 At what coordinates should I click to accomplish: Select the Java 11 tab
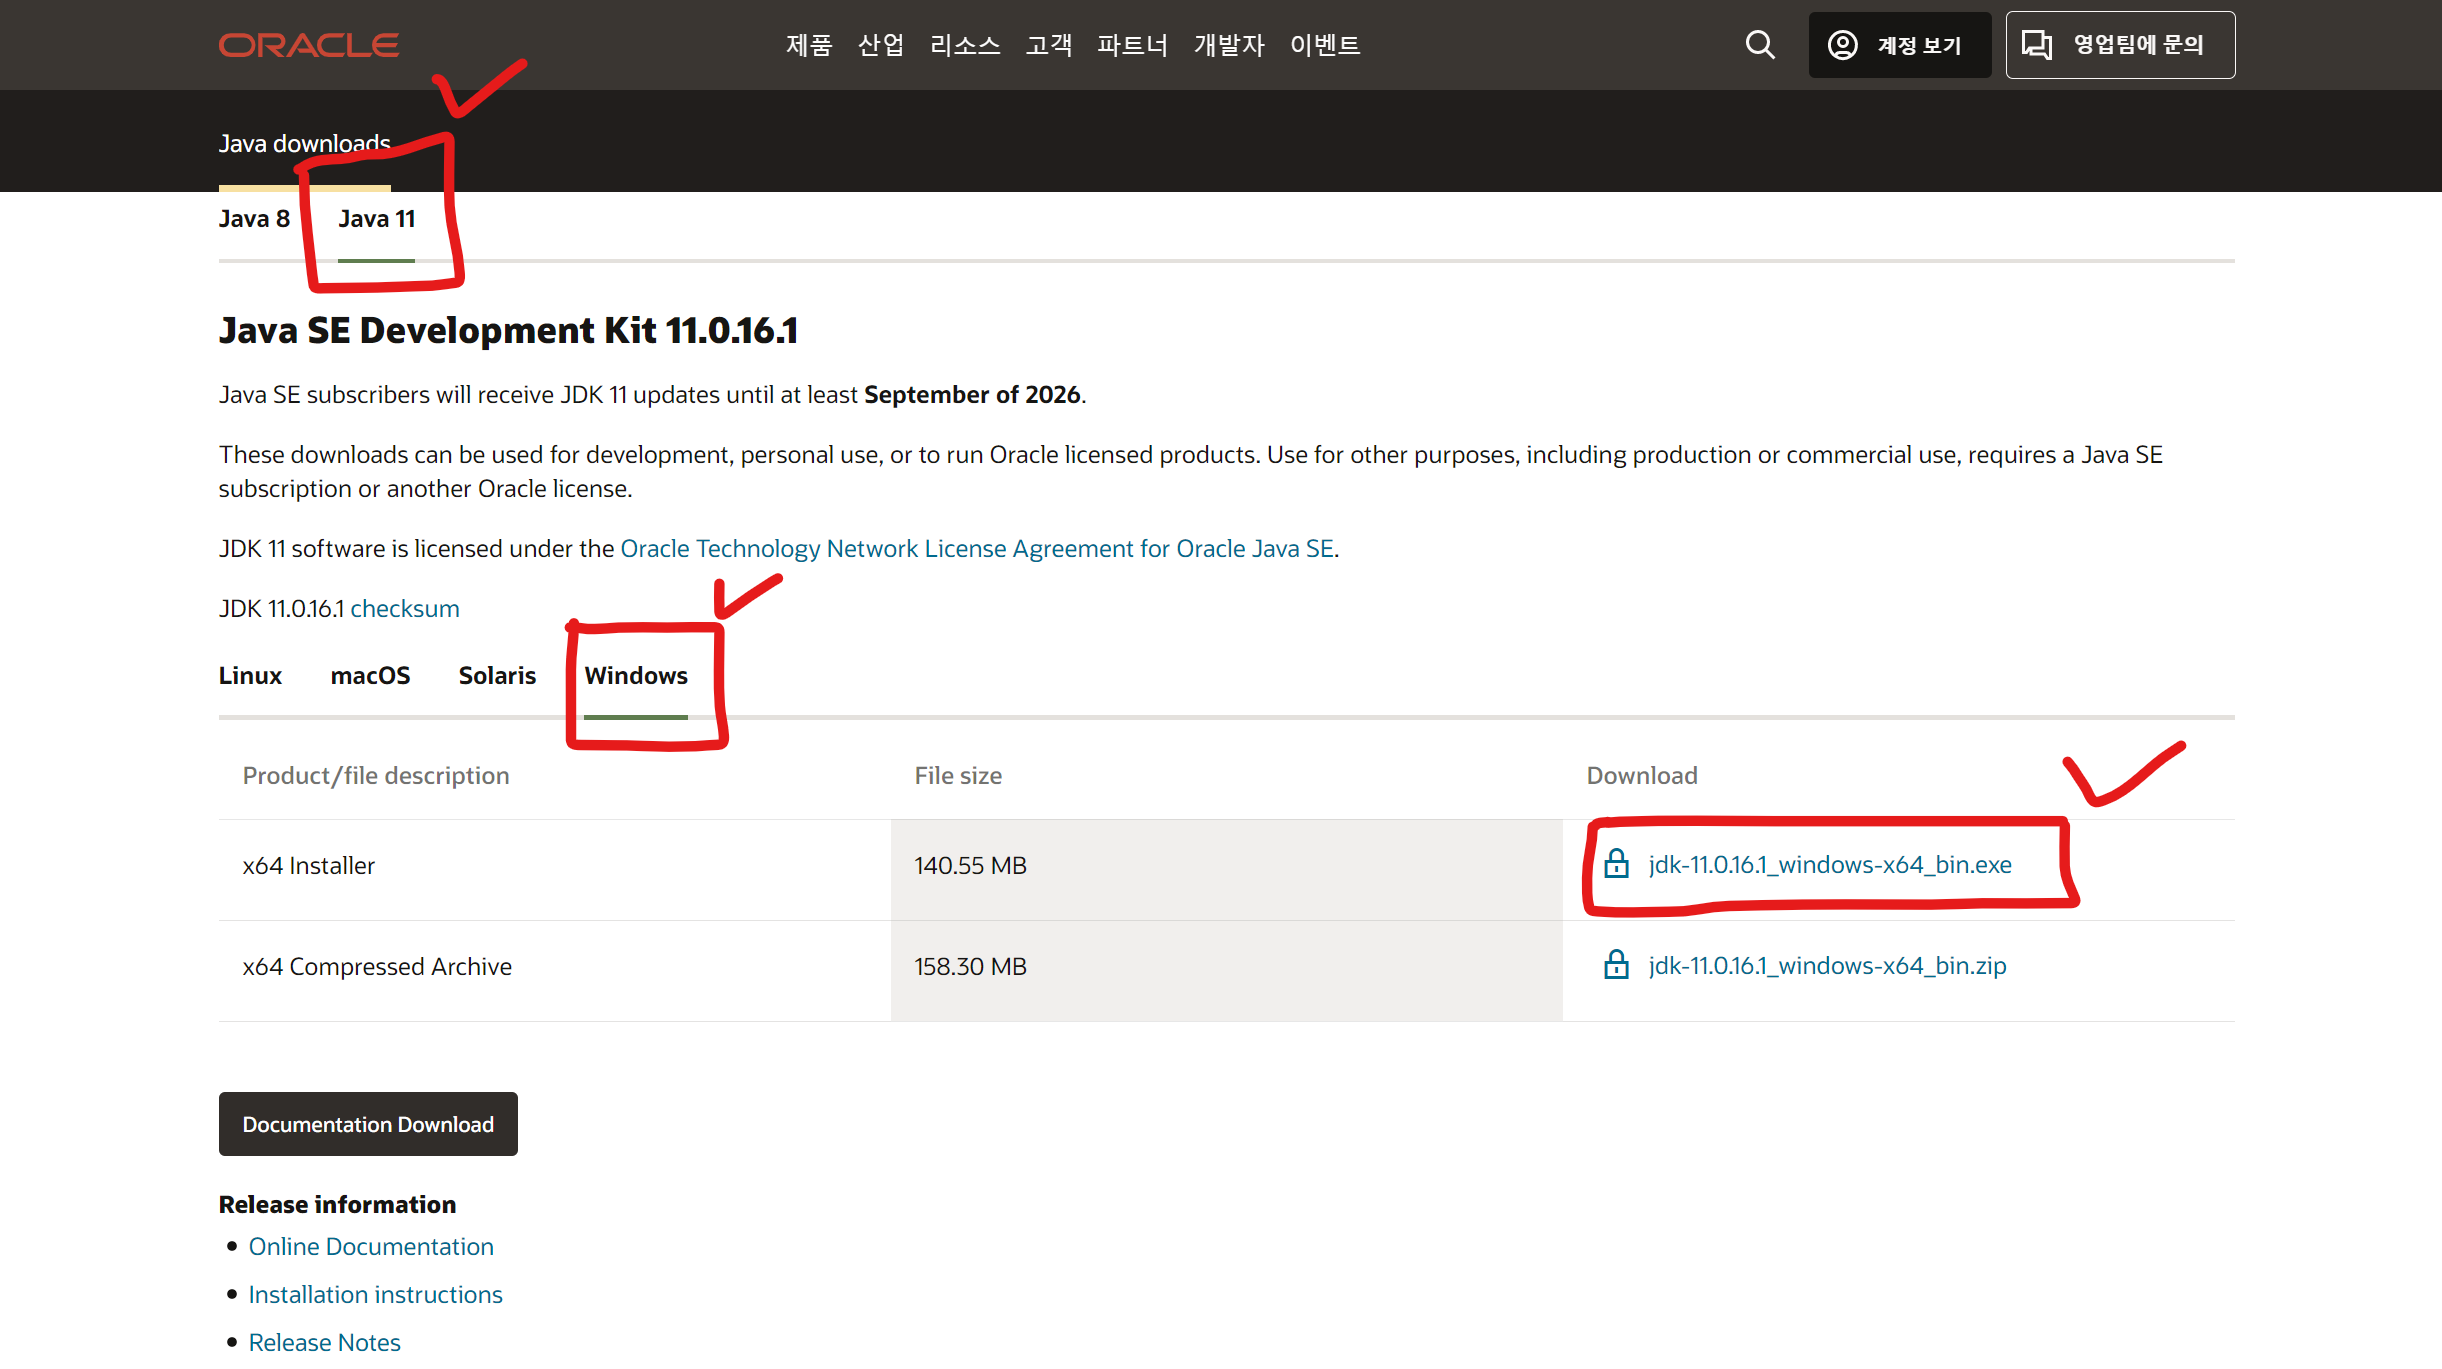pos(376,219)
